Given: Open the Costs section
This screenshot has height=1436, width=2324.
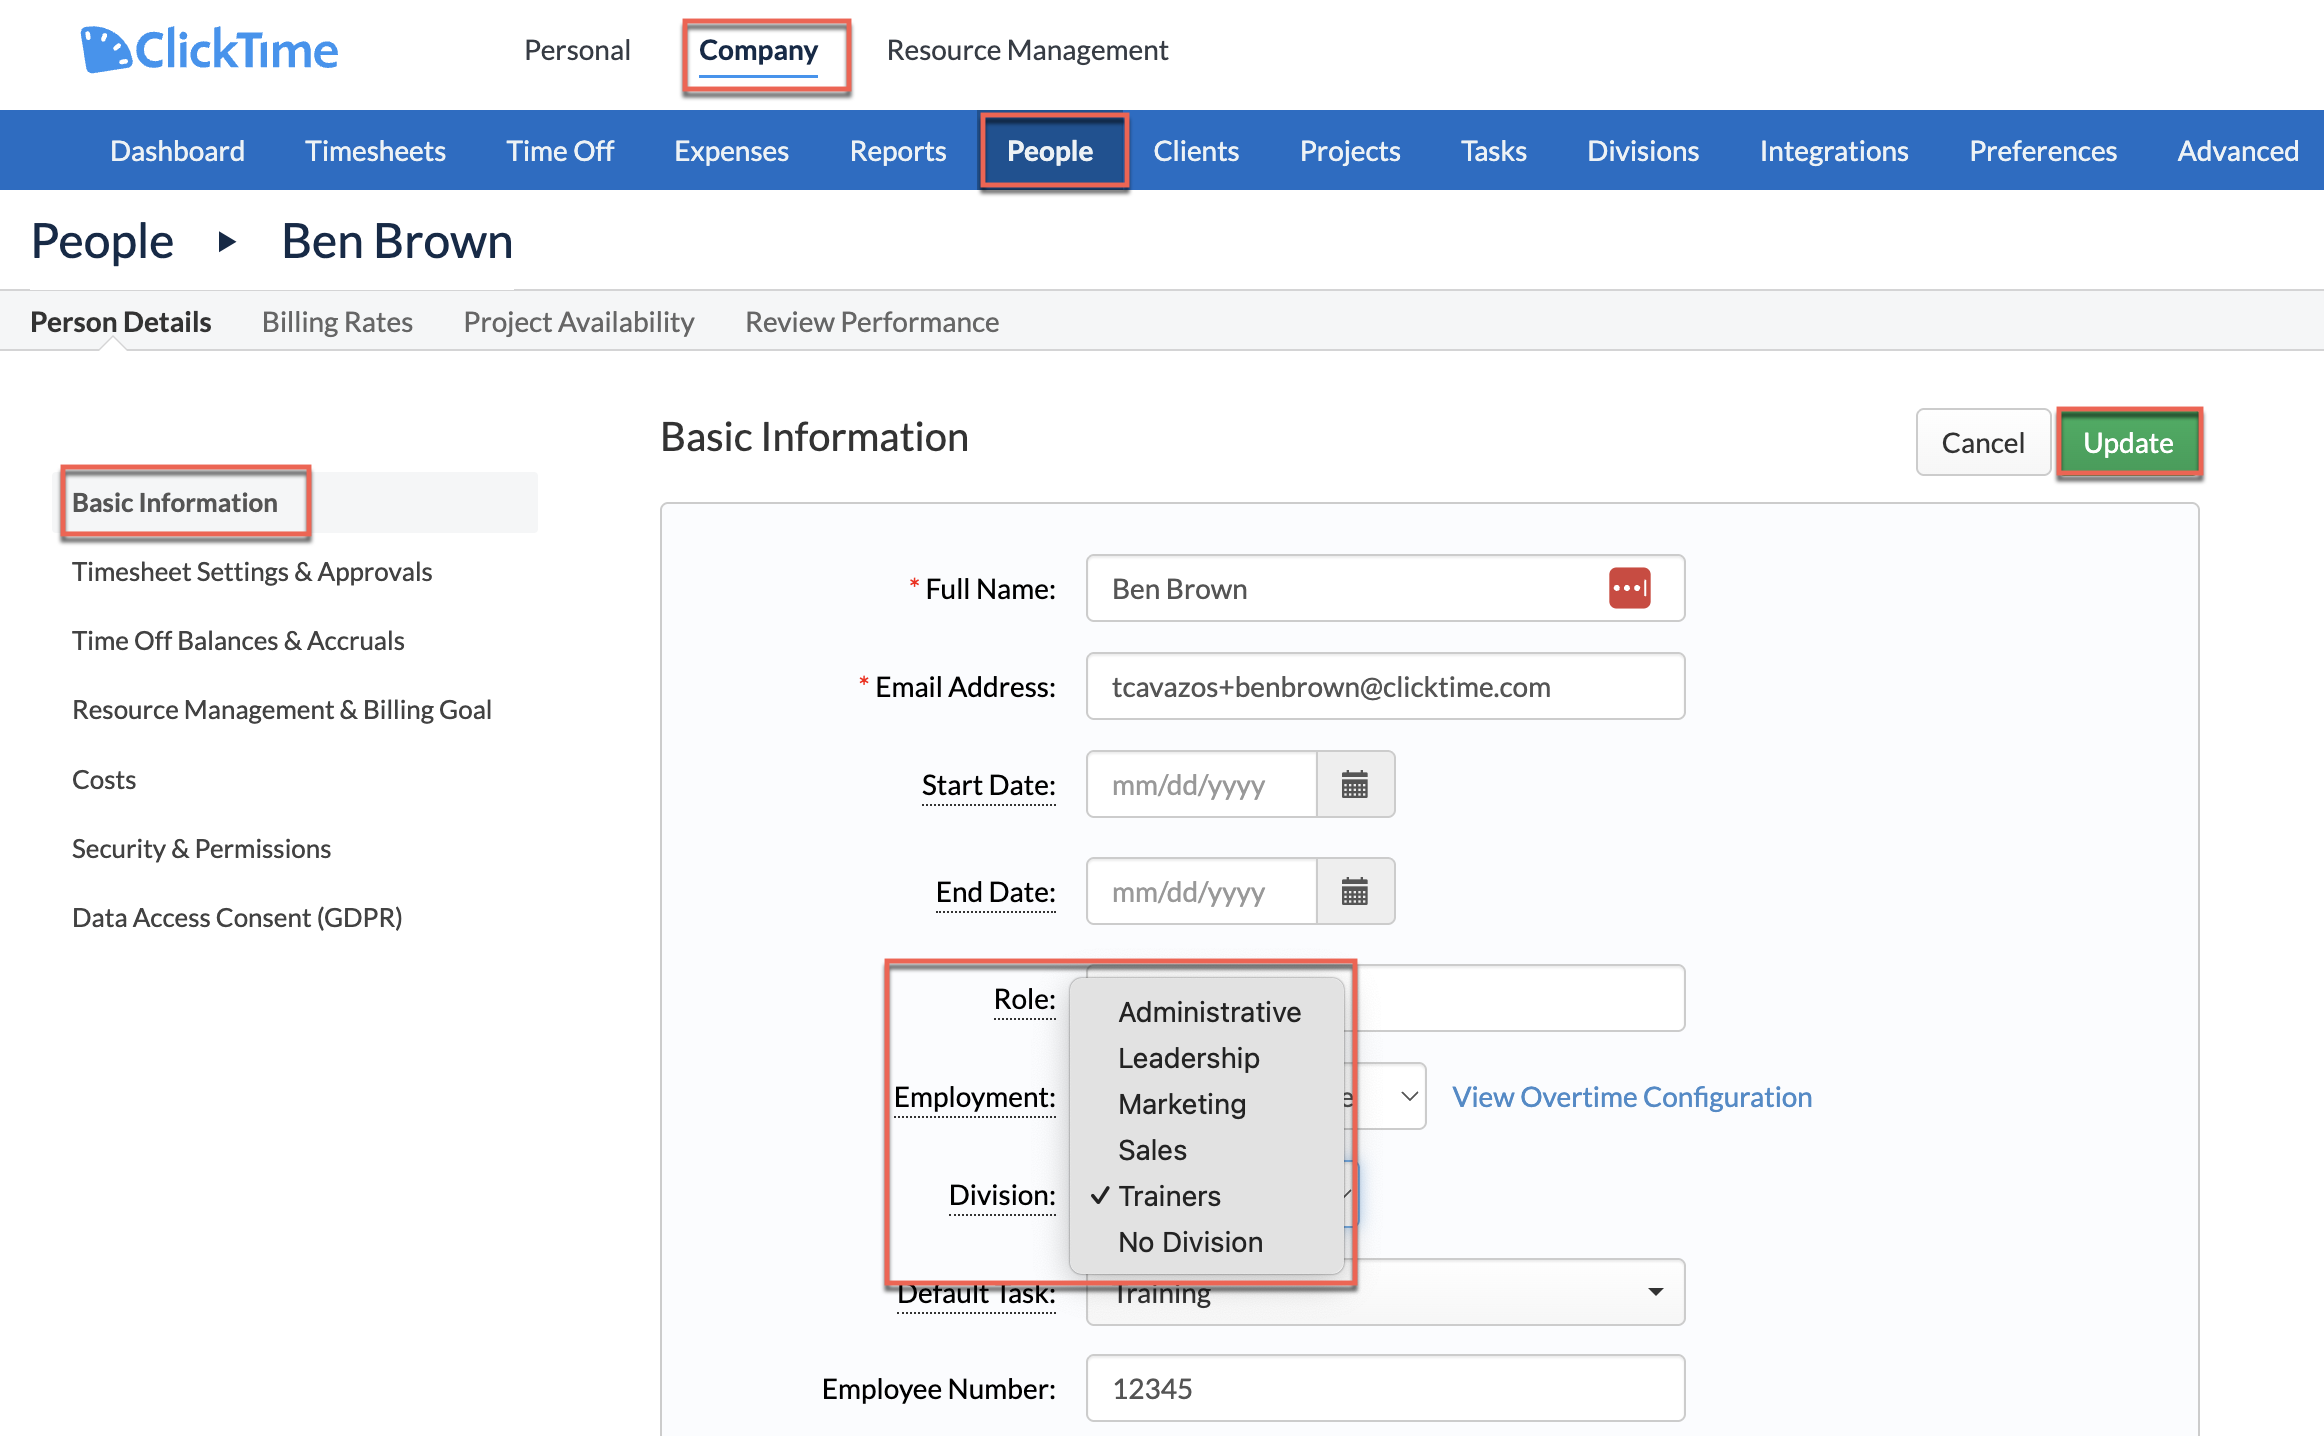Looking at the screenshot, I should (104, 779).
